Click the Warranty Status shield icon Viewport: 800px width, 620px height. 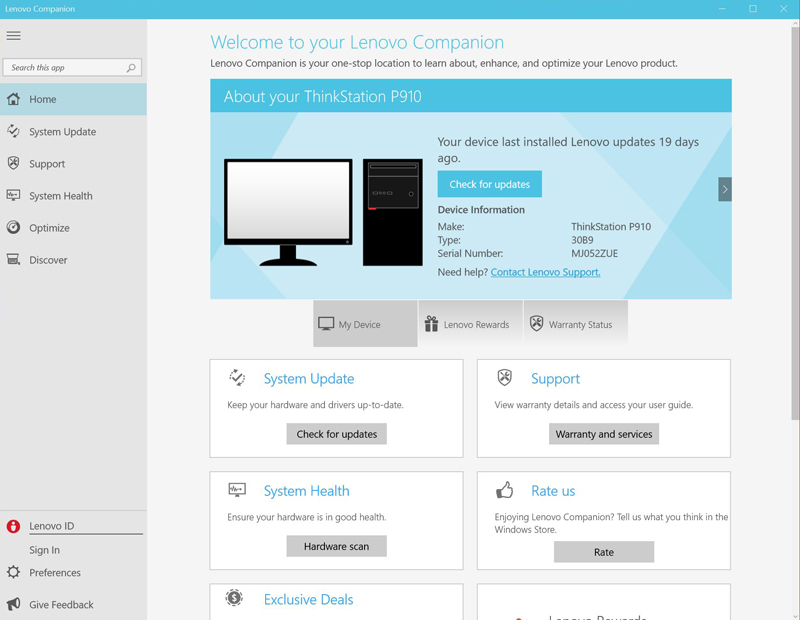(536, 324)
